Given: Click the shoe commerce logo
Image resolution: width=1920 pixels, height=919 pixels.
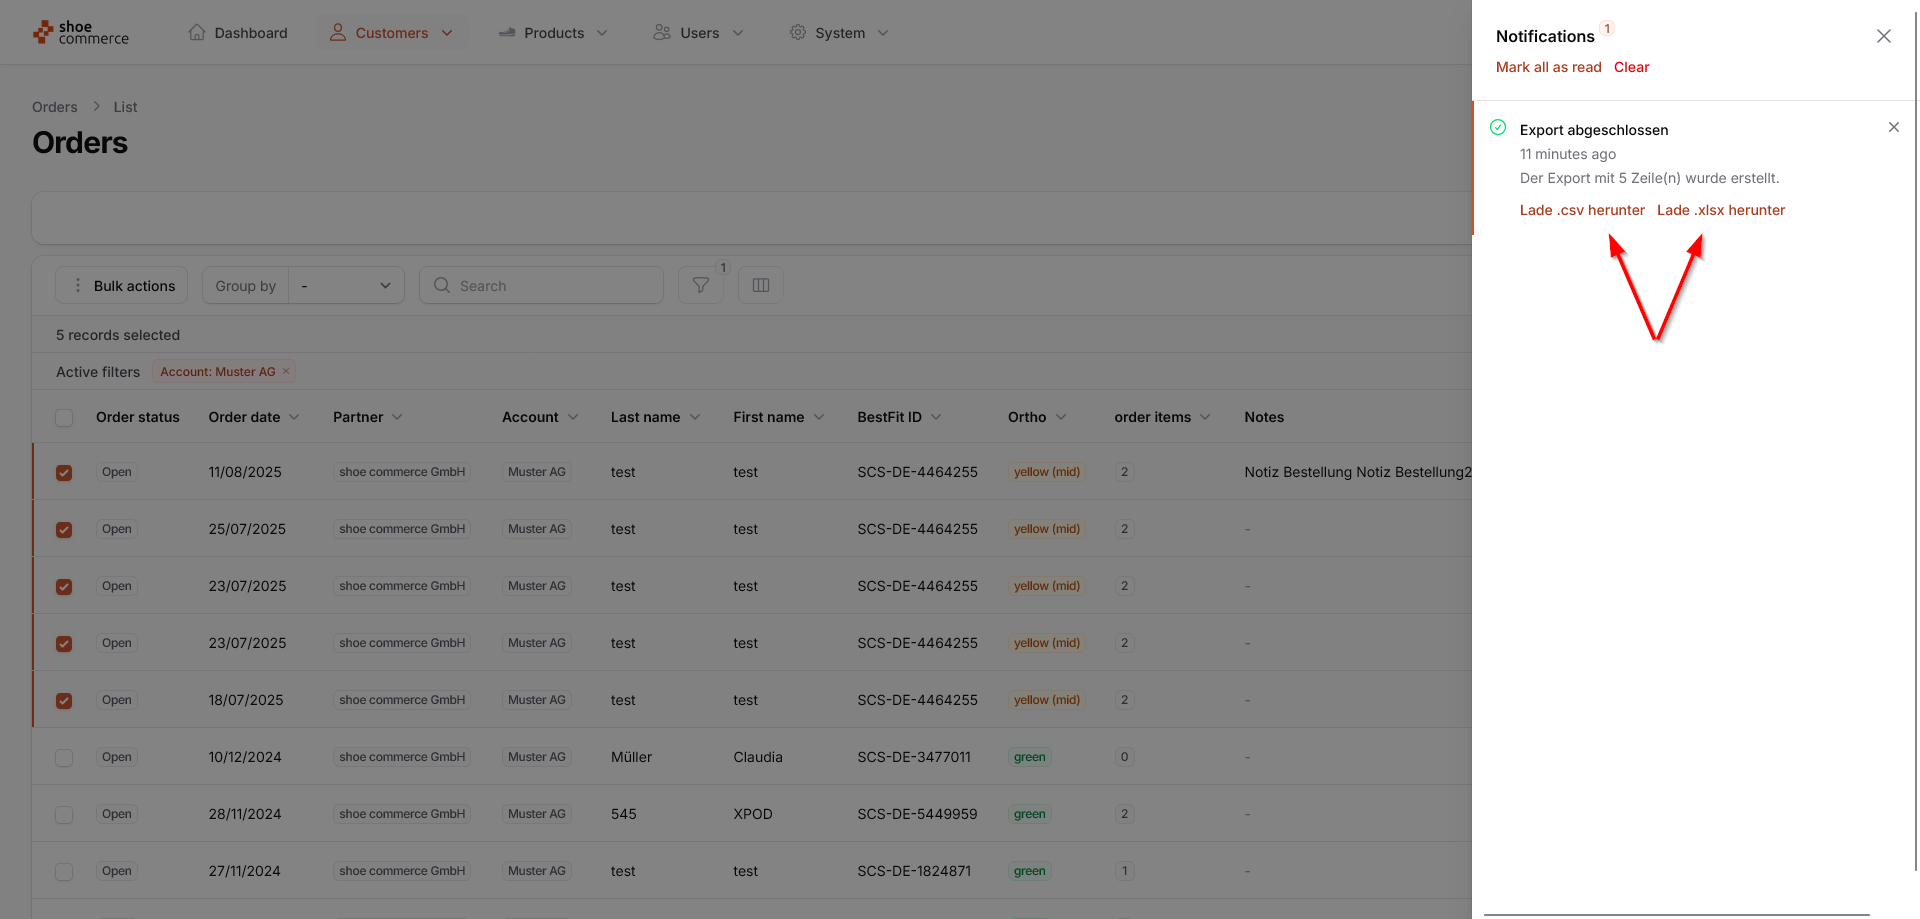Looking at the screenshot, I should click(81, 33).
